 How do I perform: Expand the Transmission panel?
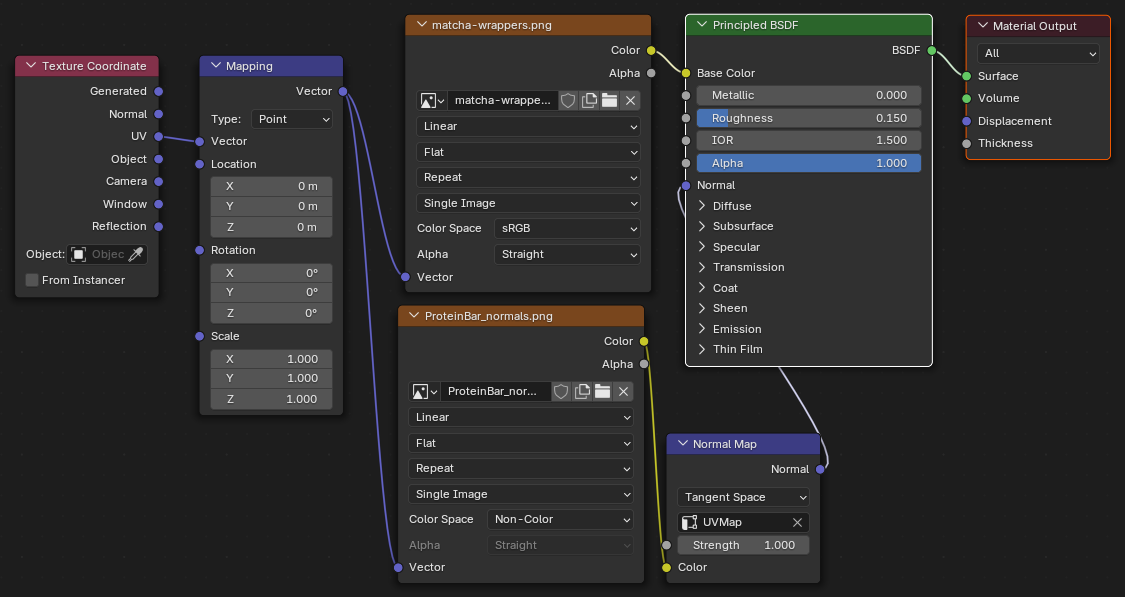[x=702, y=268]
